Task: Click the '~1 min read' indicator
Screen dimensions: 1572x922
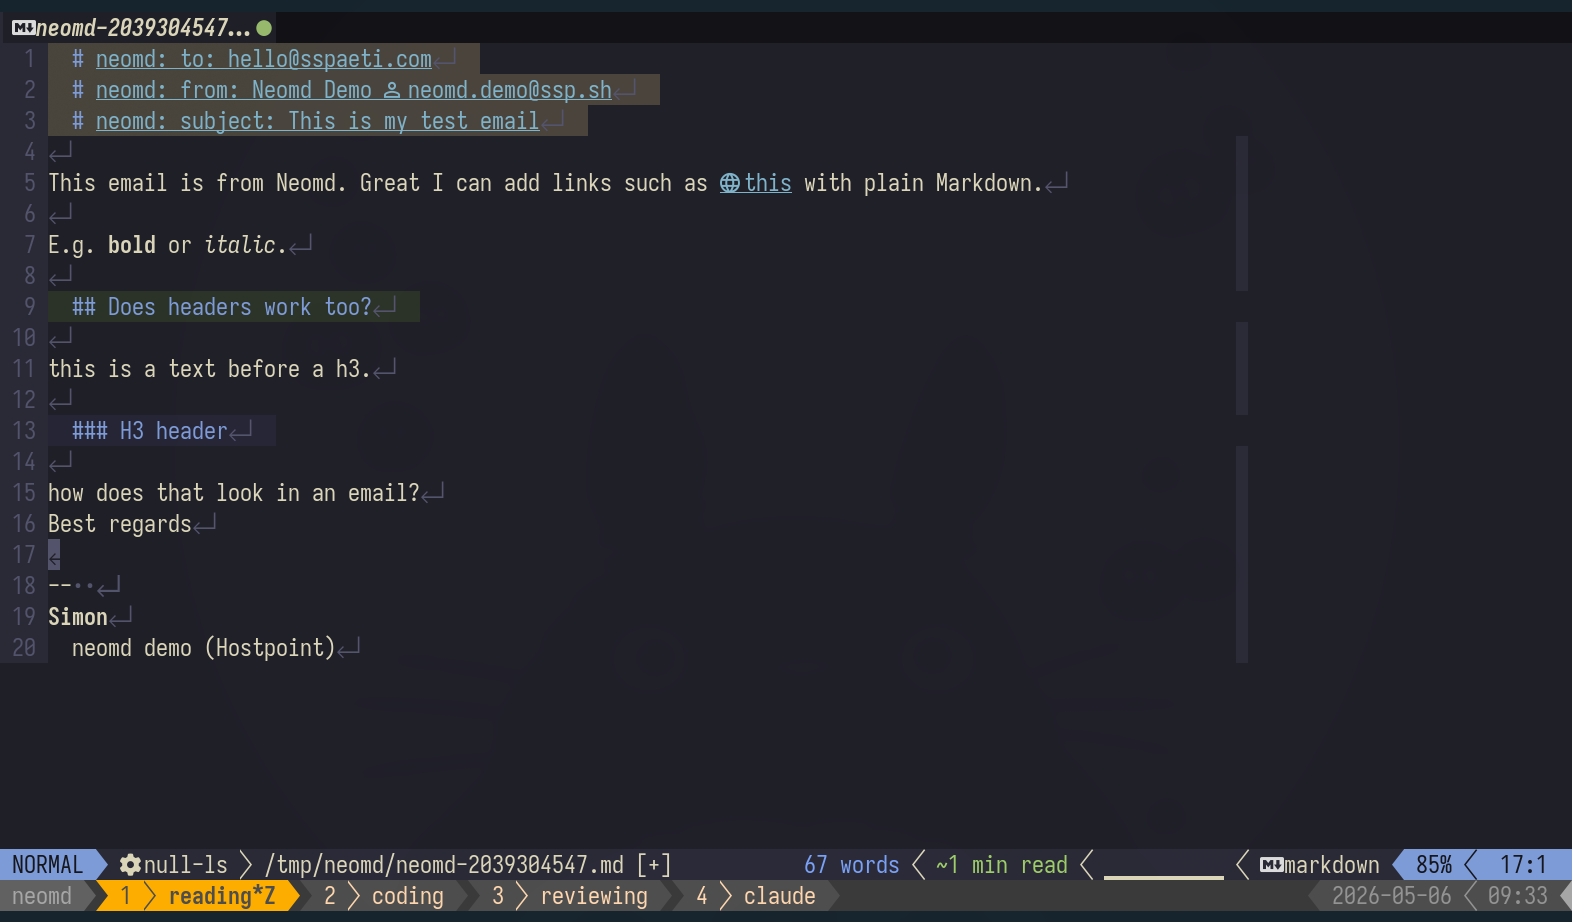Action: (x=1002, y=865)
